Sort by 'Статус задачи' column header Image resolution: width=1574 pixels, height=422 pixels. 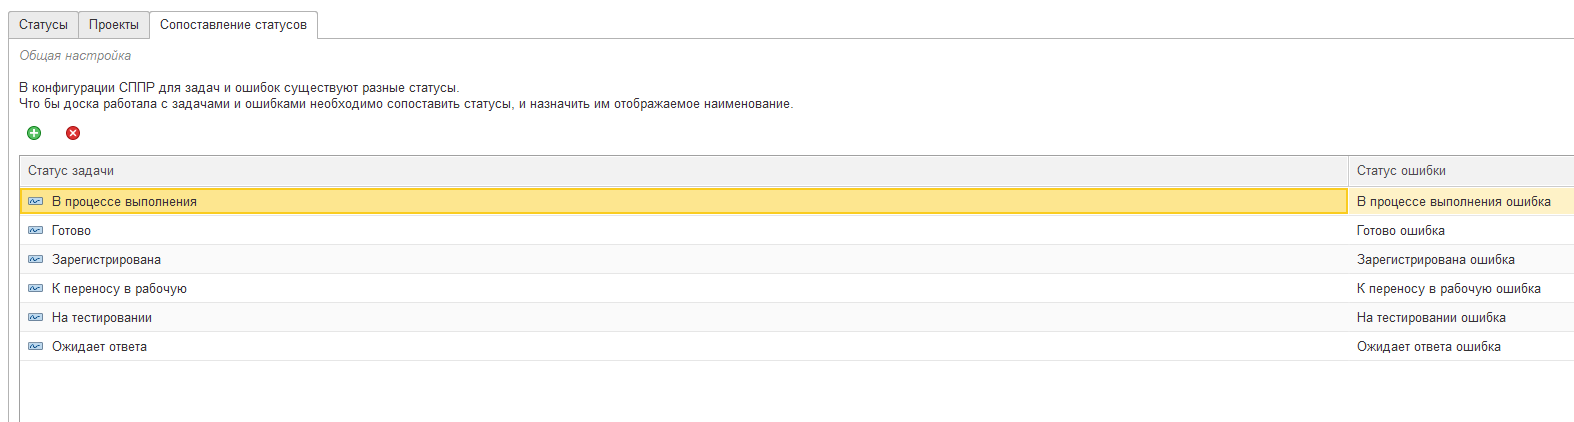(71, 171)
